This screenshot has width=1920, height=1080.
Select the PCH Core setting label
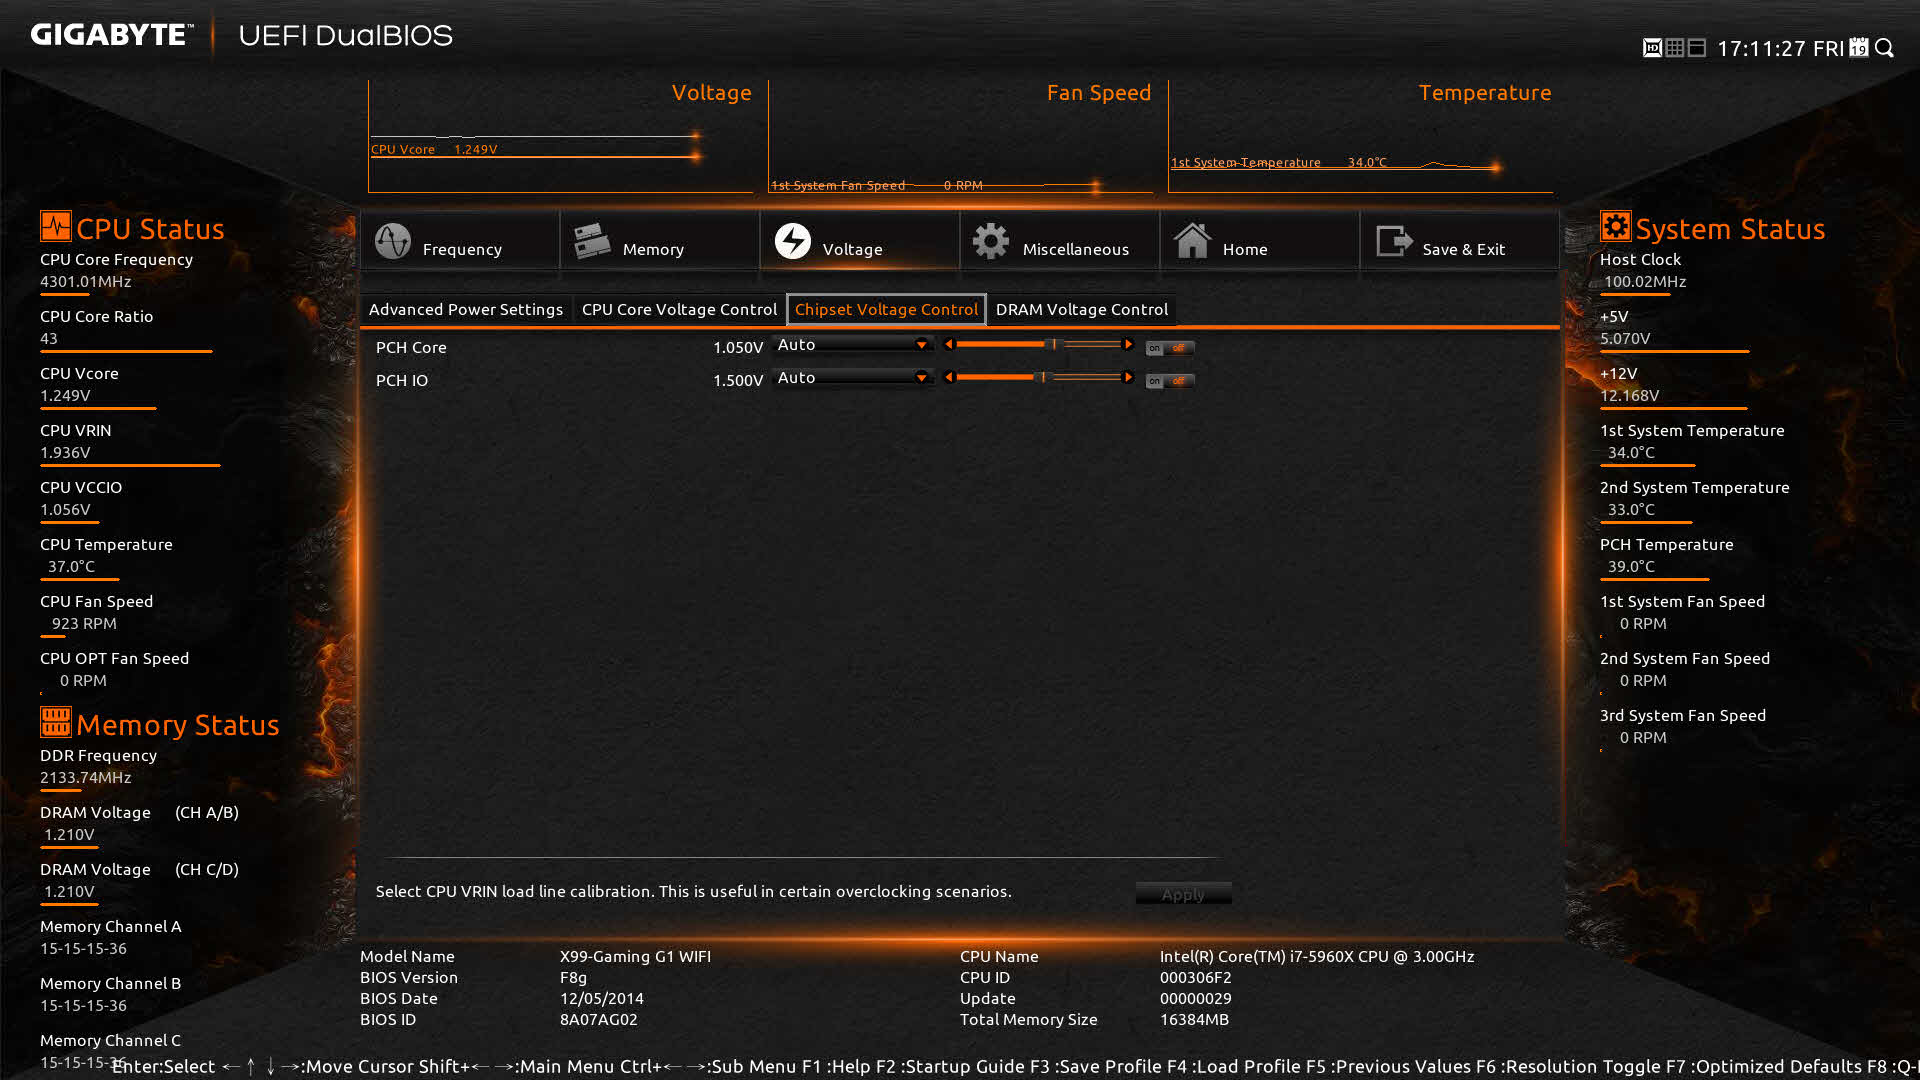411,348
